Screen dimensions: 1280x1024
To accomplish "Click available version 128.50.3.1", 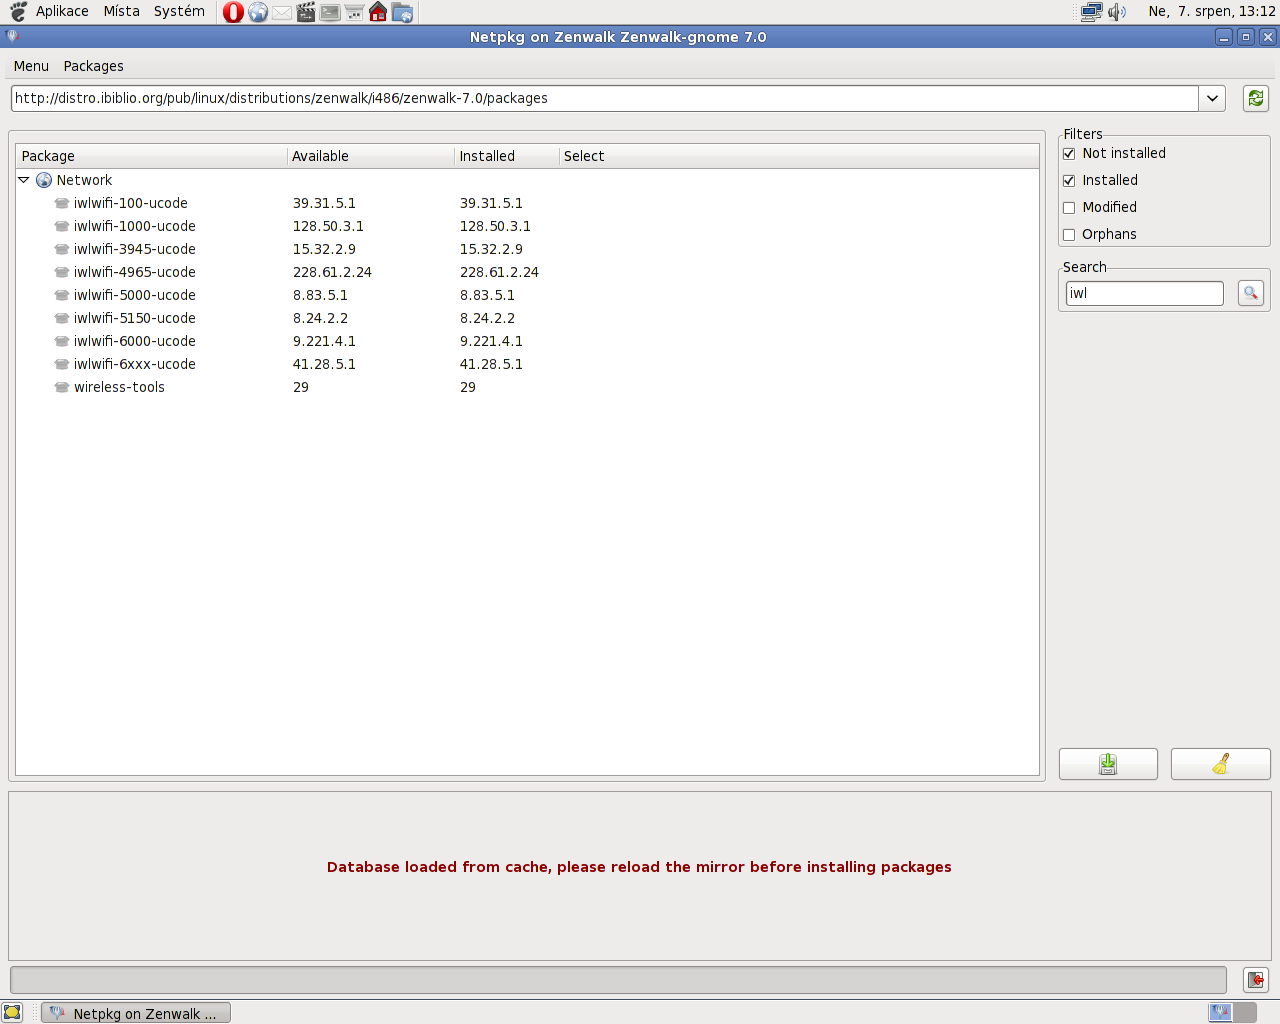I will click(328, 226).
